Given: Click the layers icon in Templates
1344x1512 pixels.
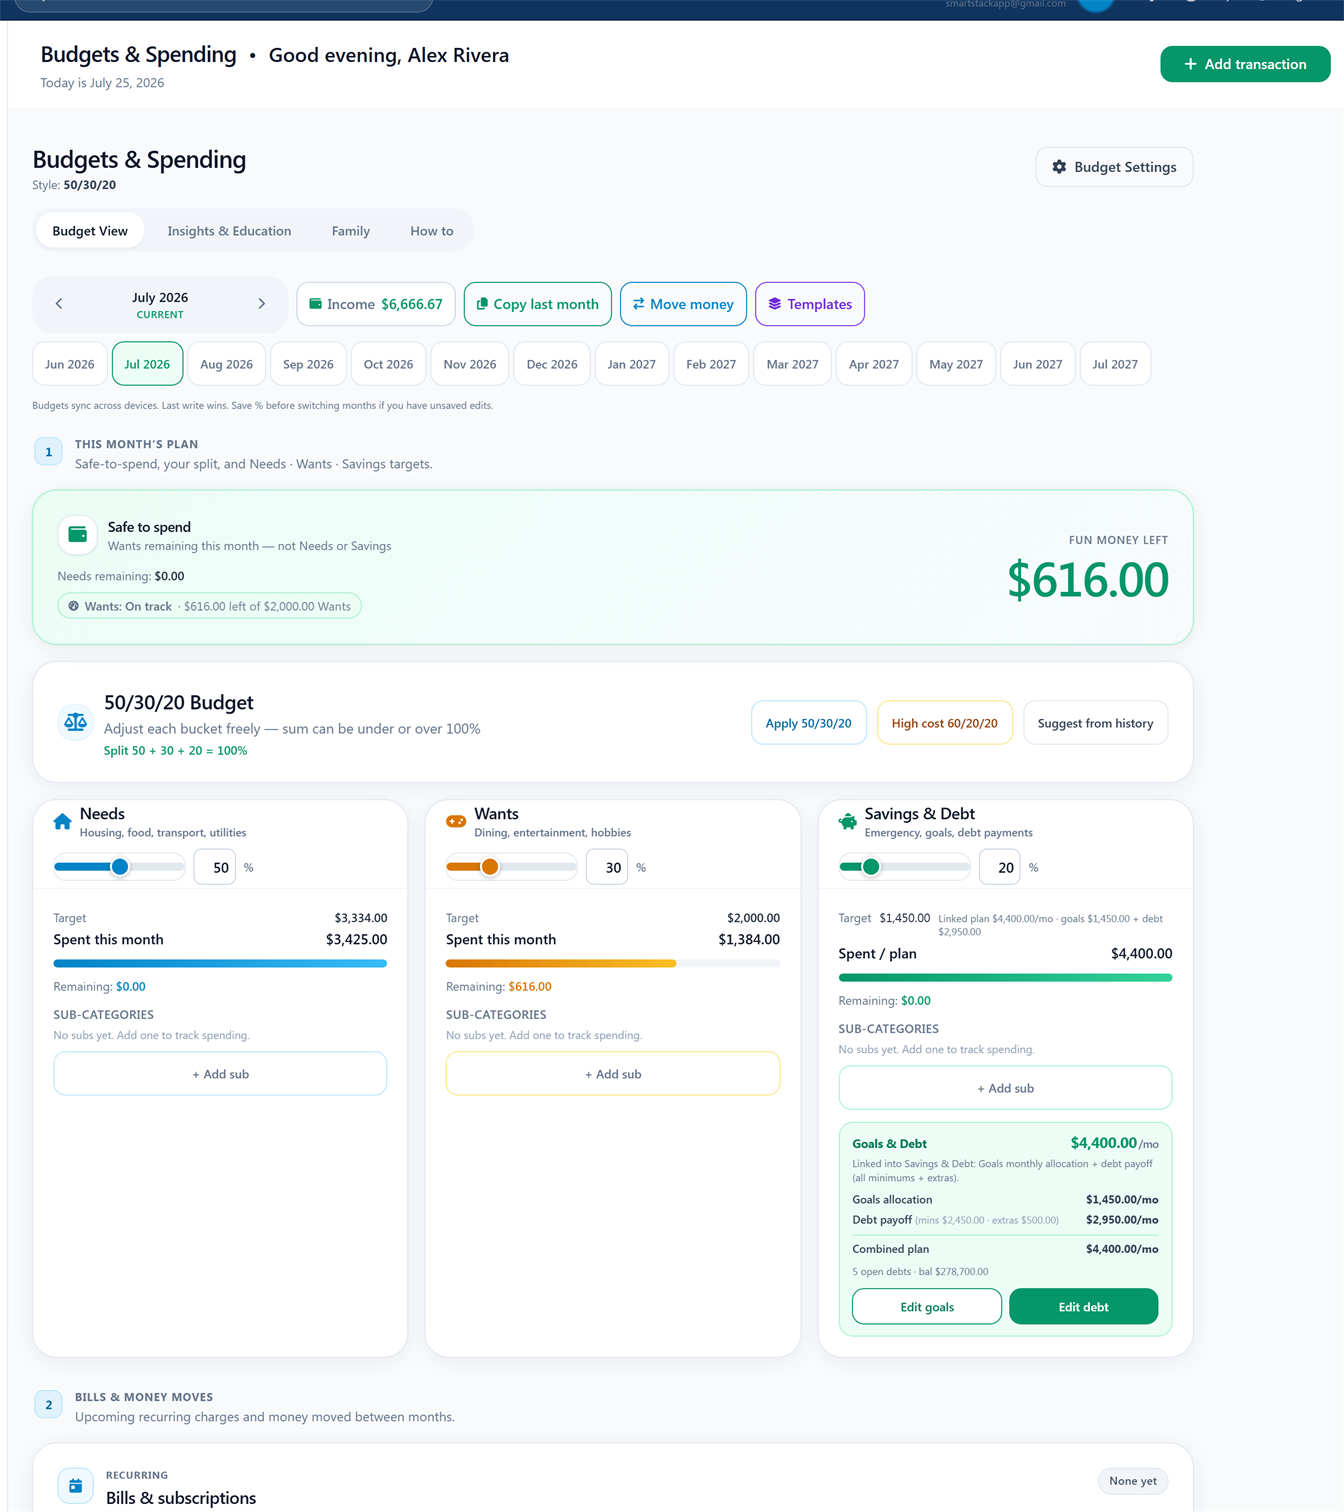Looking at the screenshot, I should (774, 304).
